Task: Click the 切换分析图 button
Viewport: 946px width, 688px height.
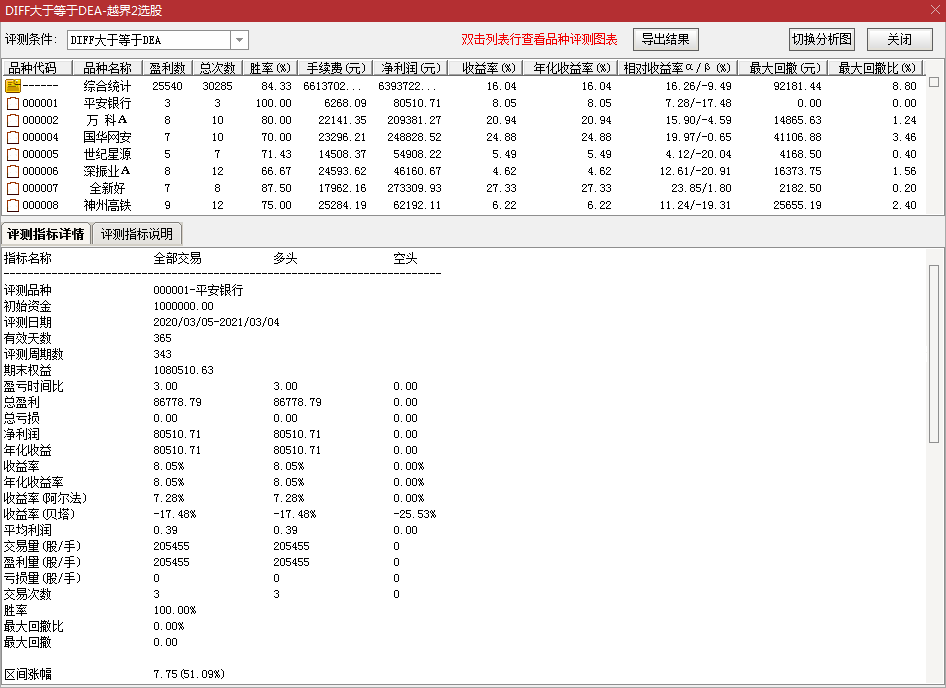Action: click(822, 39)
